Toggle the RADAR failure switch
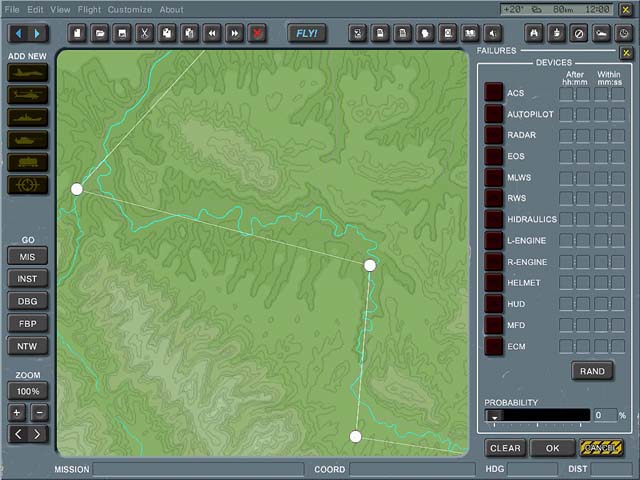 coord(494,135)
